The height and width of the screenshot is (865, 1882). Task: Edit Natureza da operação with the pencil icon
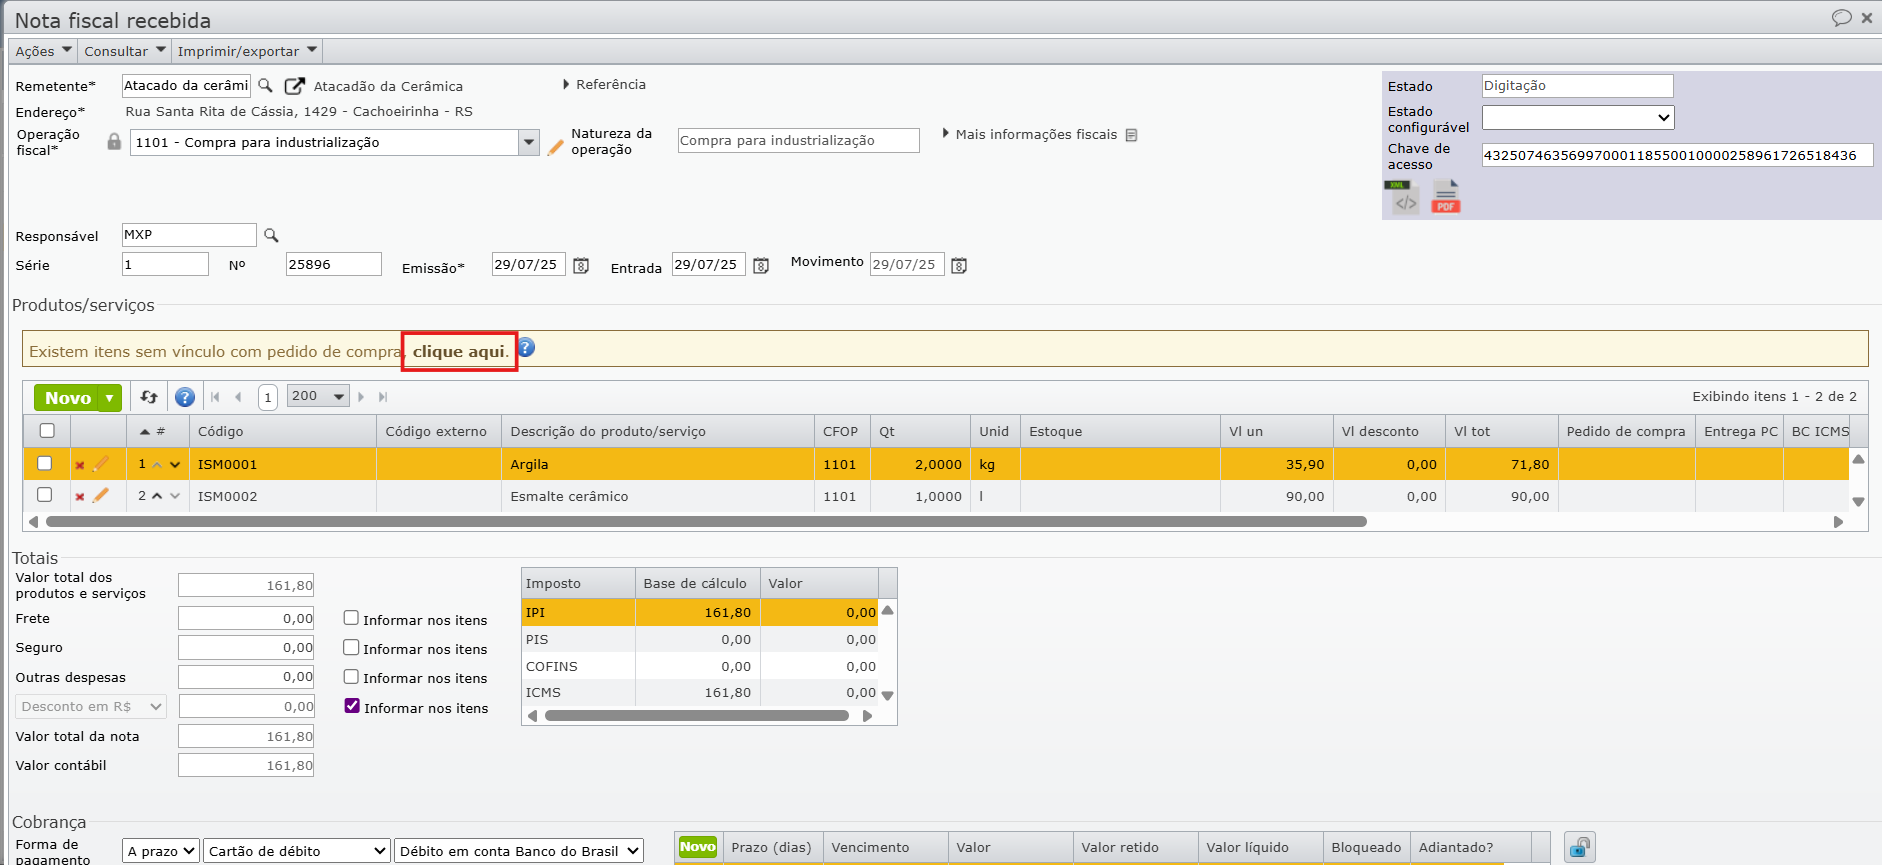coord(556,147)
